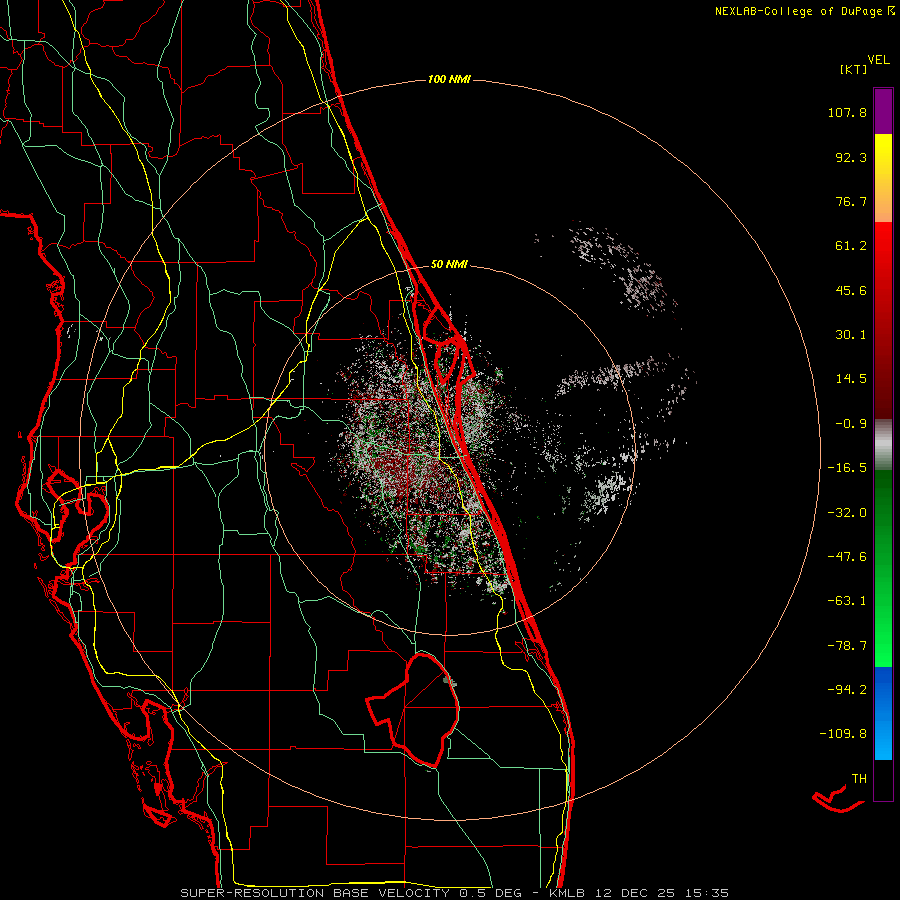
Task: Click the 12 DEC 25 15:35 timestamp
Action: [x=661, y=893]
